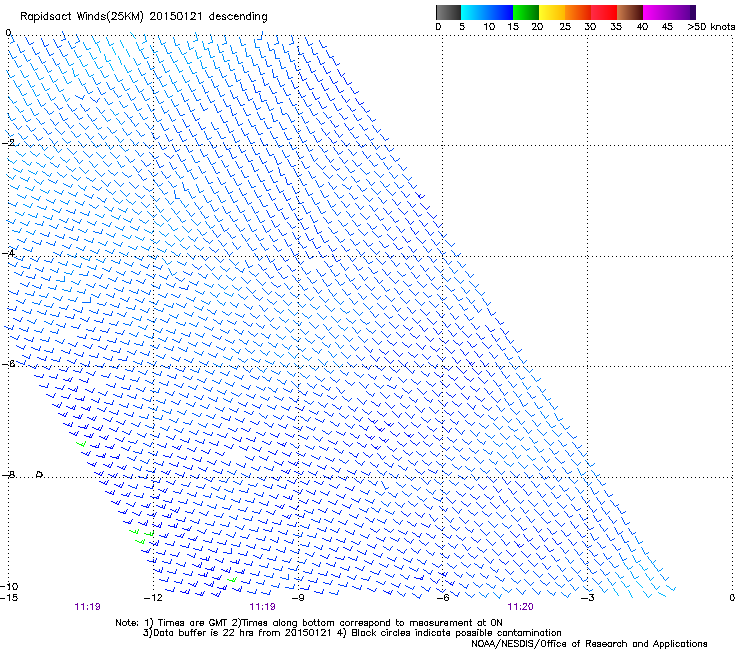
Task: Click the cyan-blue 5-15 knots legend band
Action: tap(487, 12)
